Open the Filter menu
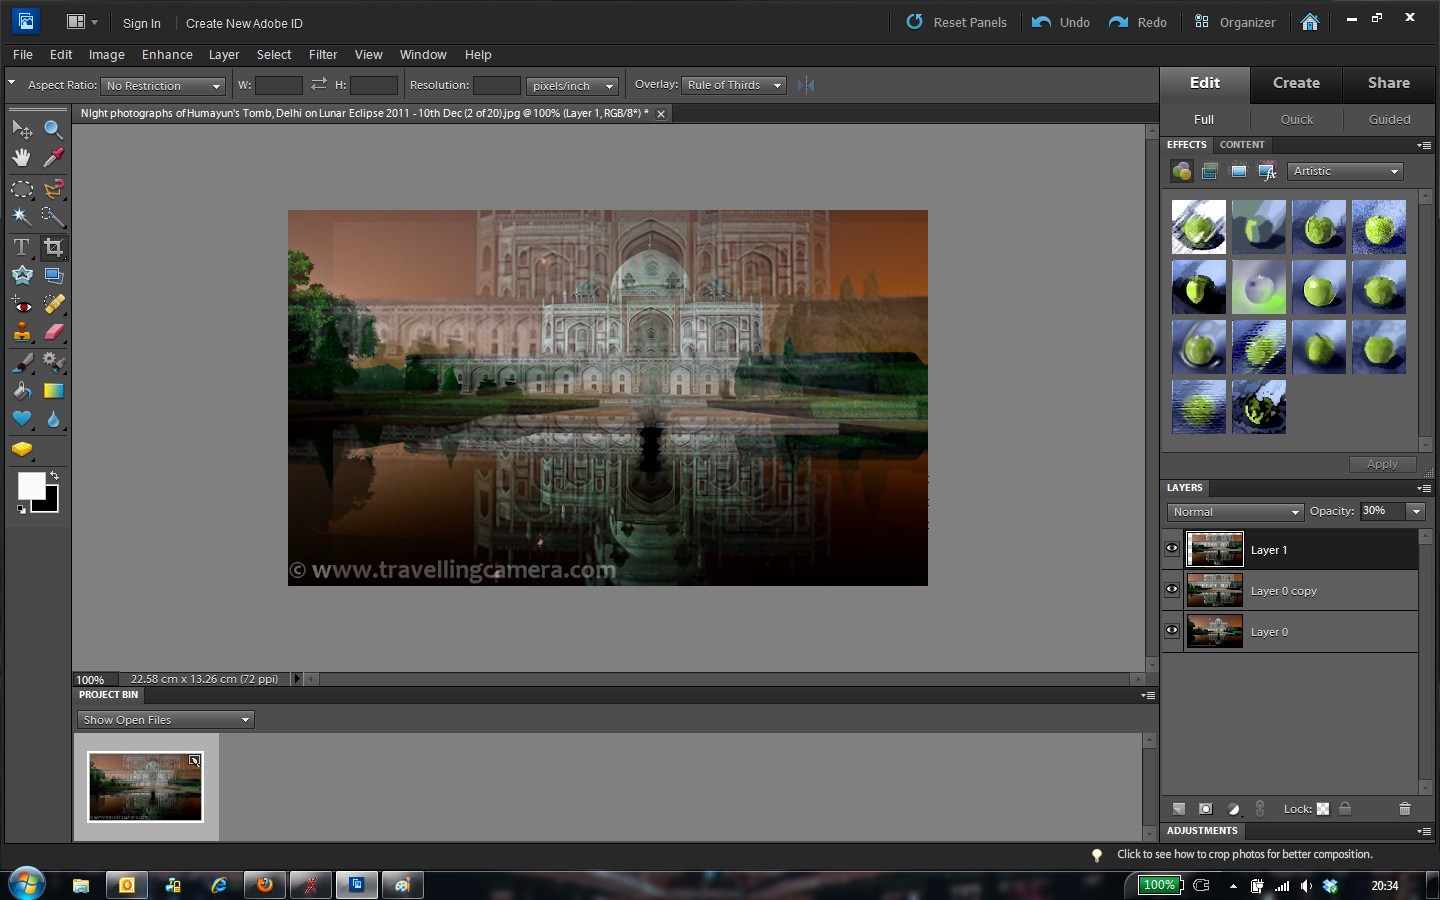The height and width of the screenshot is (900, 1440). 322,55
